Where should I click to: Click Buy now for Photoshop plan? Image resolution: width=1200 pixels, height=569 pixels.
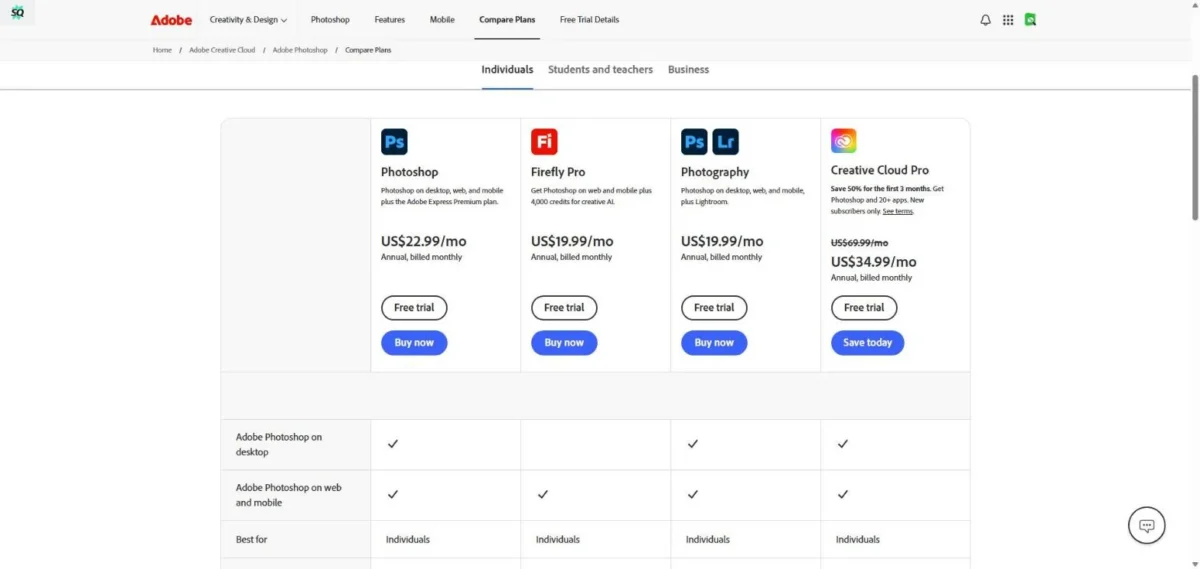[x=414, y=343]
